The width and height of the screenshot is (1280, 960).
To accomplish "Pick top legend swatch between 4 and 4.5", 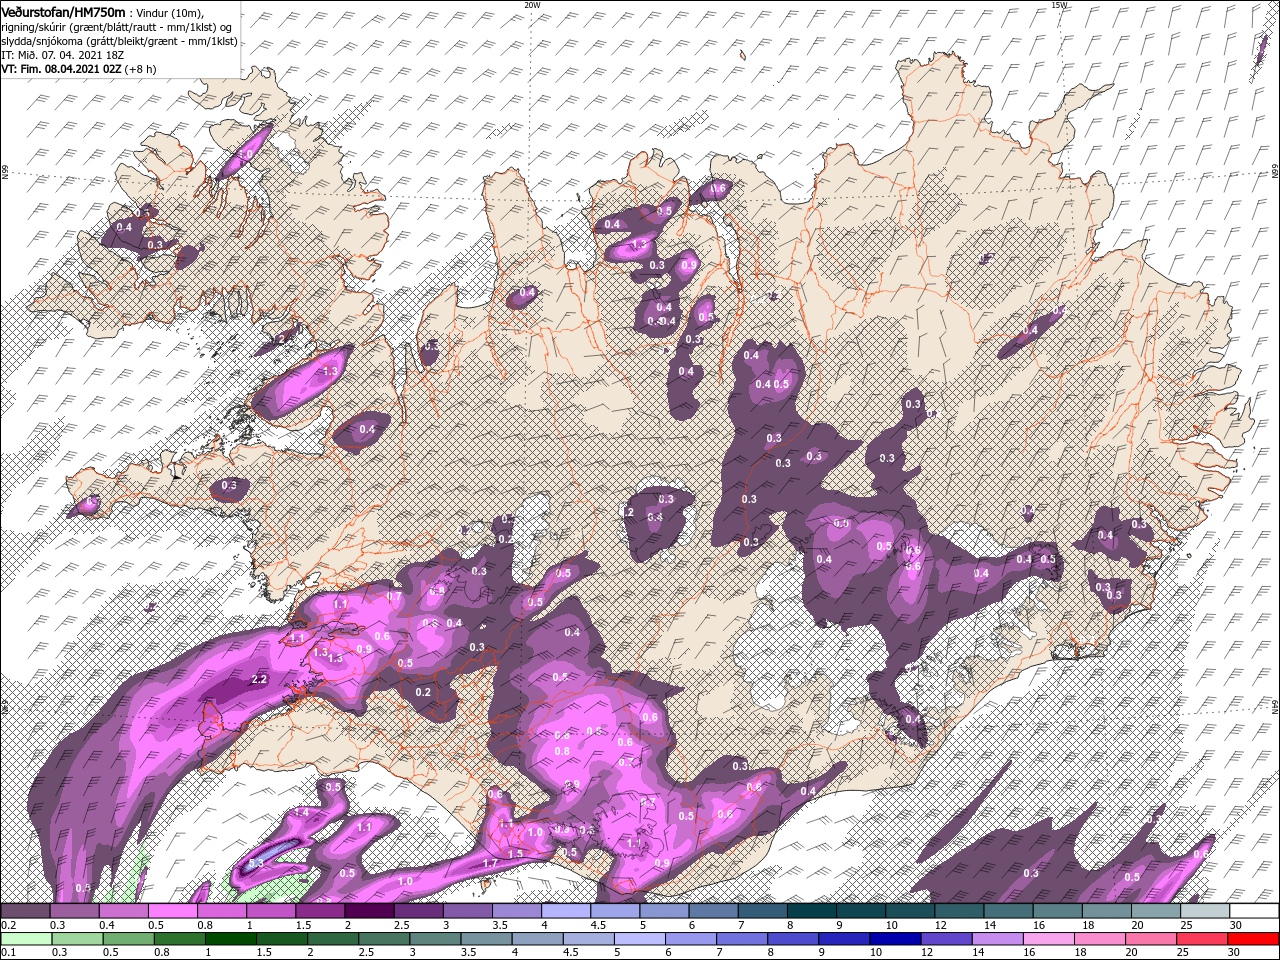I will pyautogui.click(x=565, y=911).
